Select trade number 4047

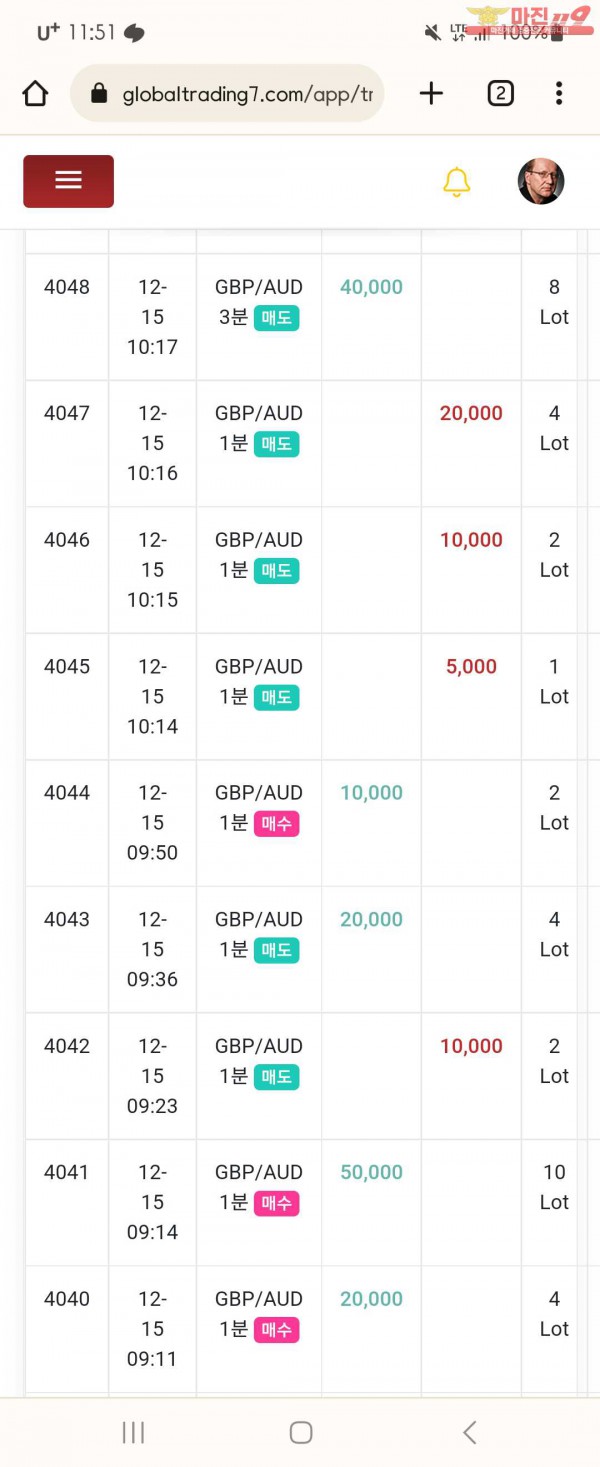point(67,413)
